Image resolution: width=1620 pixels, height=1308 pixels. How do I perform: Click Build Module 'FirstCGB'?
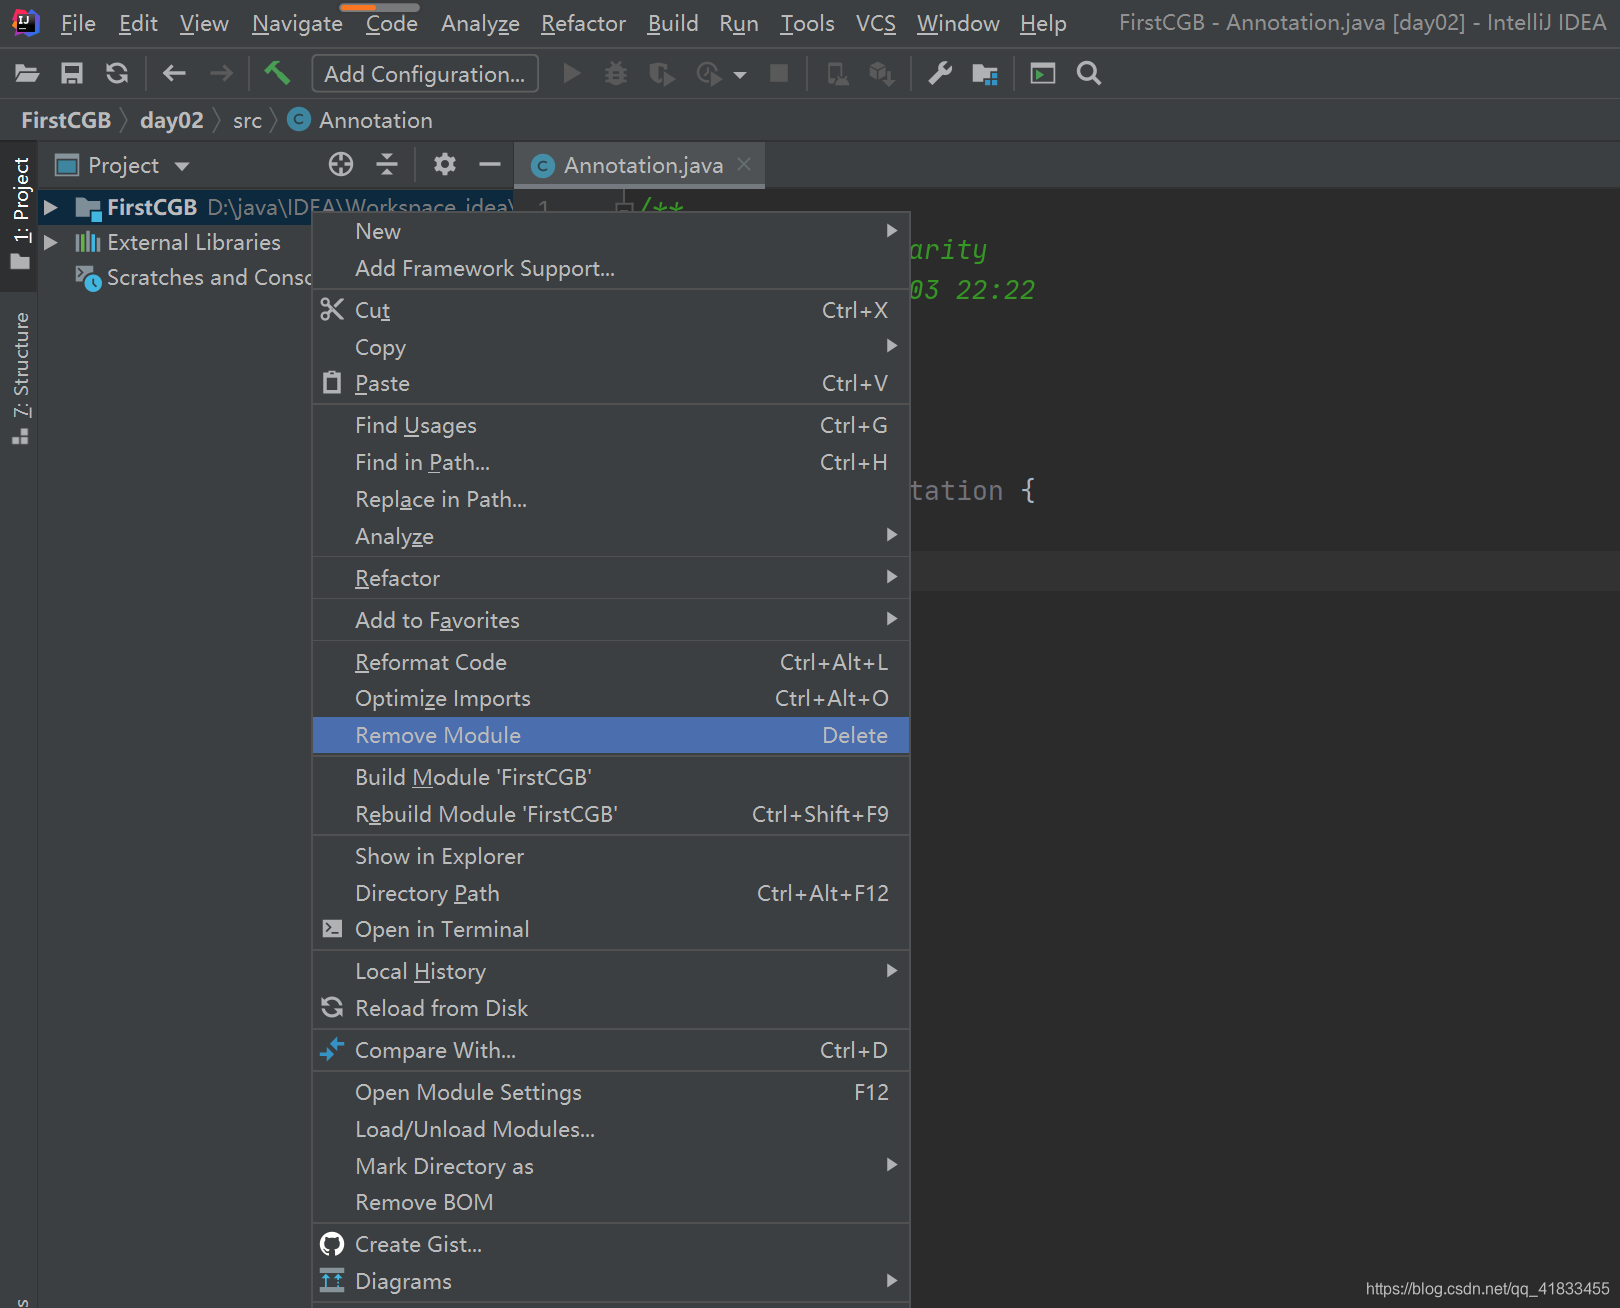(x=610, y=777)
